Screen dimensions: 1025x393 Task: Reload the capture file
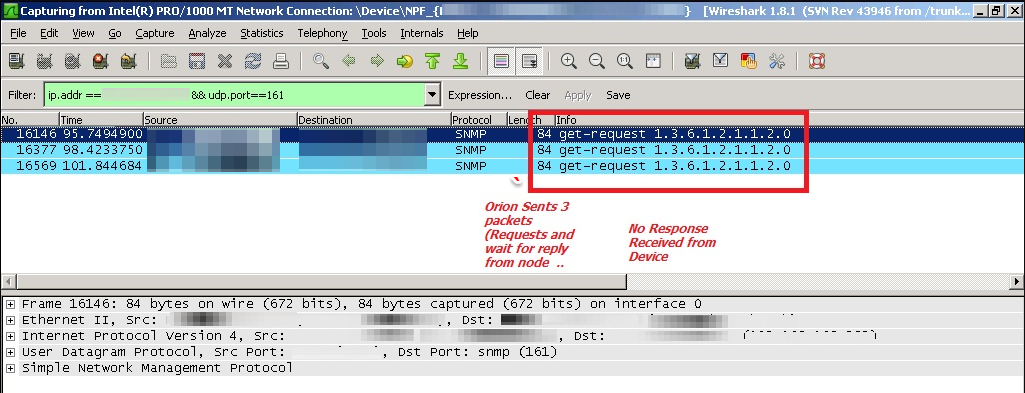[x=253, y=61]
